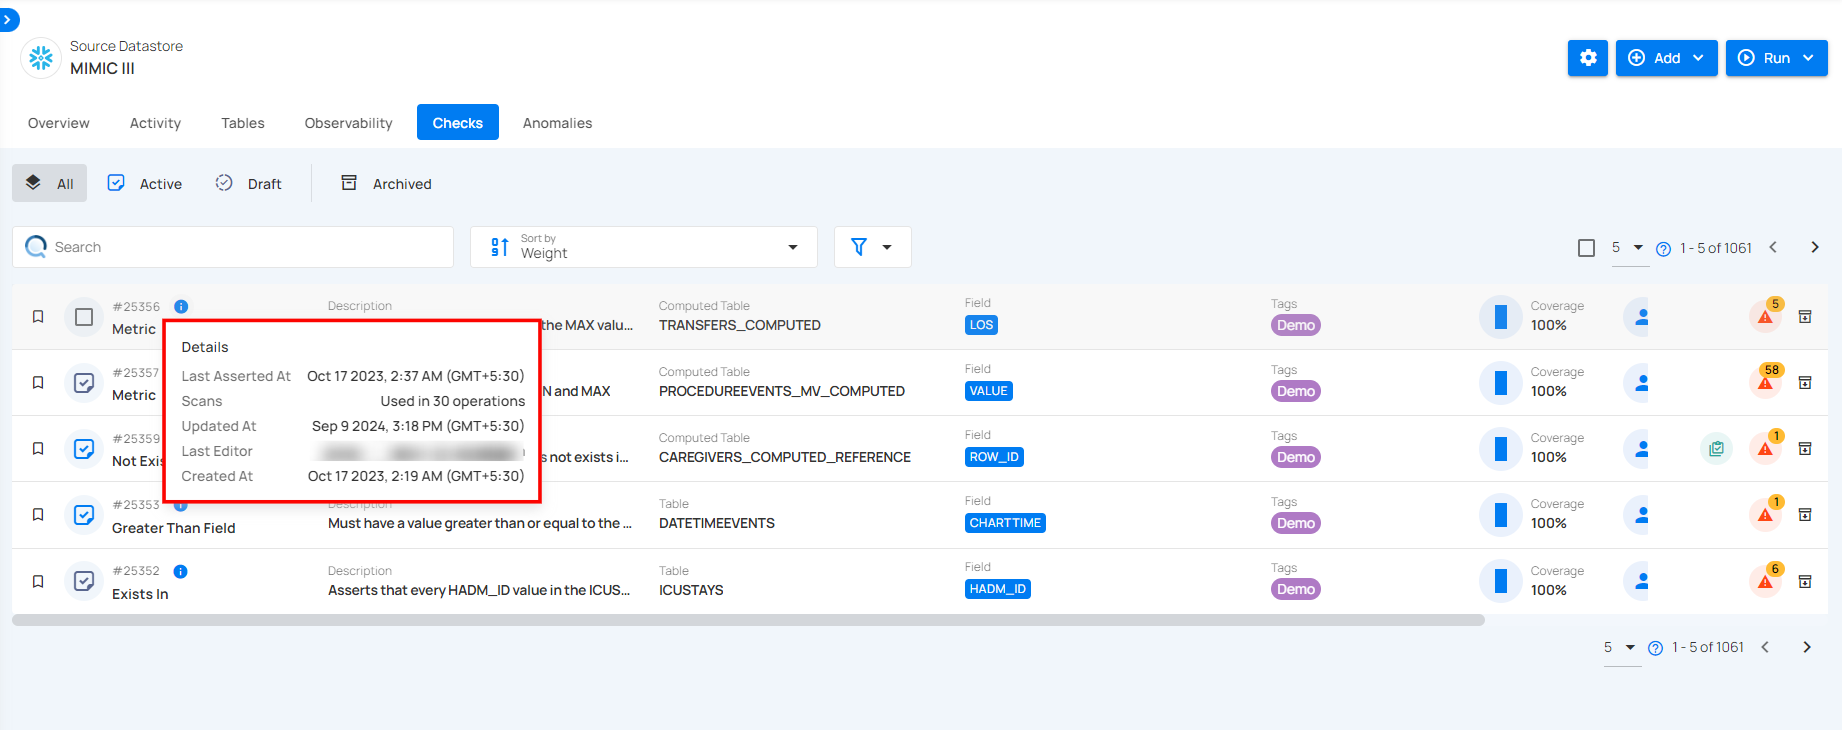This screenshot has height=730, width=1842.
Task: Archive check in DATETIMEEVENTS row
Action: [1805, 515]
